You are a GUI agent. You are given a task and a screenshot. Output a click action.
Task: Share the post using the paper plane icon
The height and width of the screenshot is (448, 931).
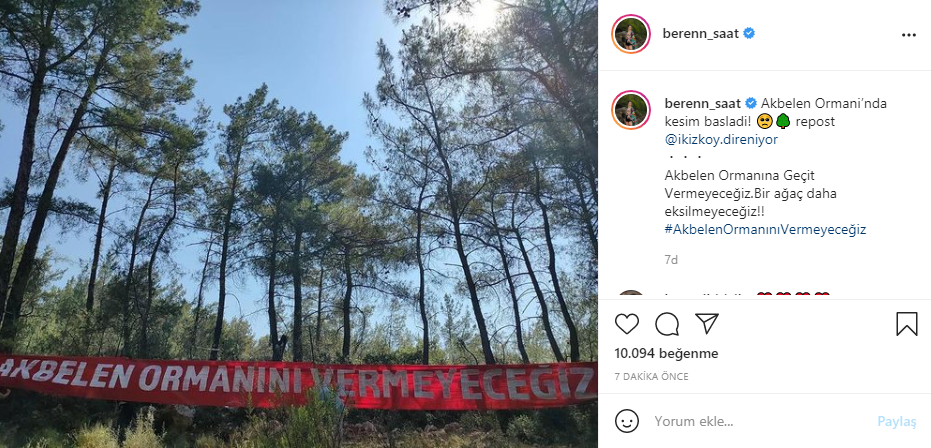(707, 323)
